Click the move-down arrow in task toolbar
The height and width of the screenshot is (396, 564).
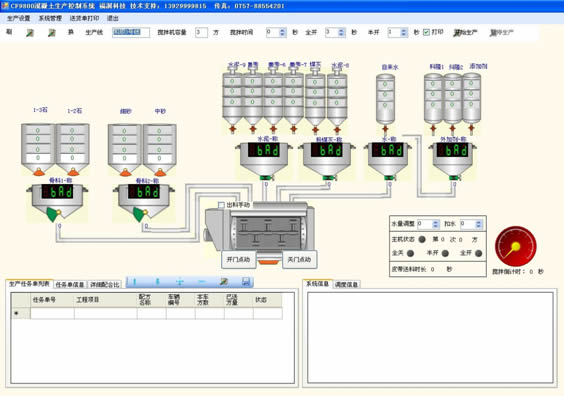[x=157, y=282]
